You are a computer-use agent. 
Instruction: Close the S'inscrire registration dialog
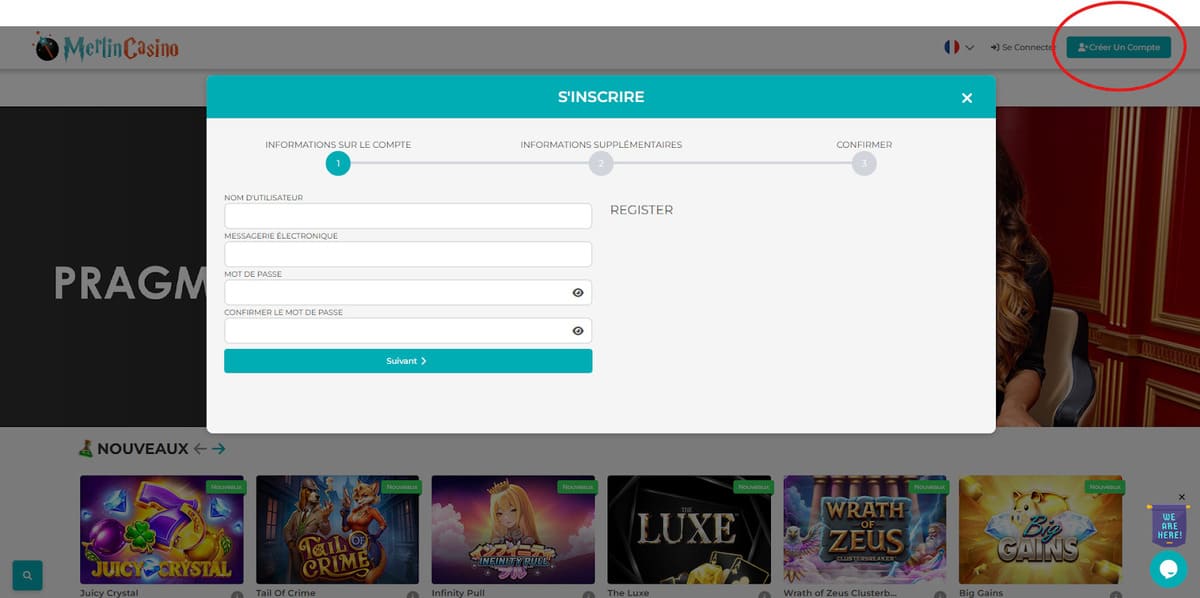[x=966, y=98]
